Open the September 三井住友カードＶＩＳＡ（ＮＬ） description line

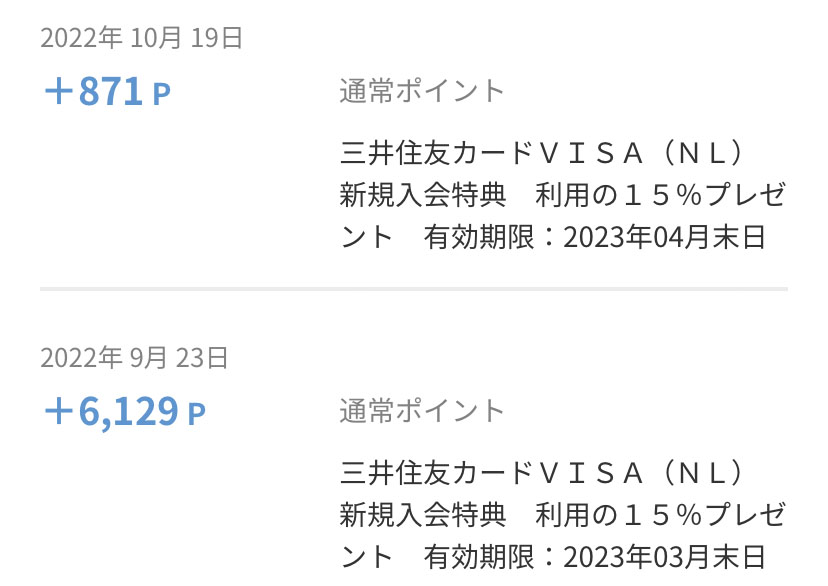coord(543,472)
